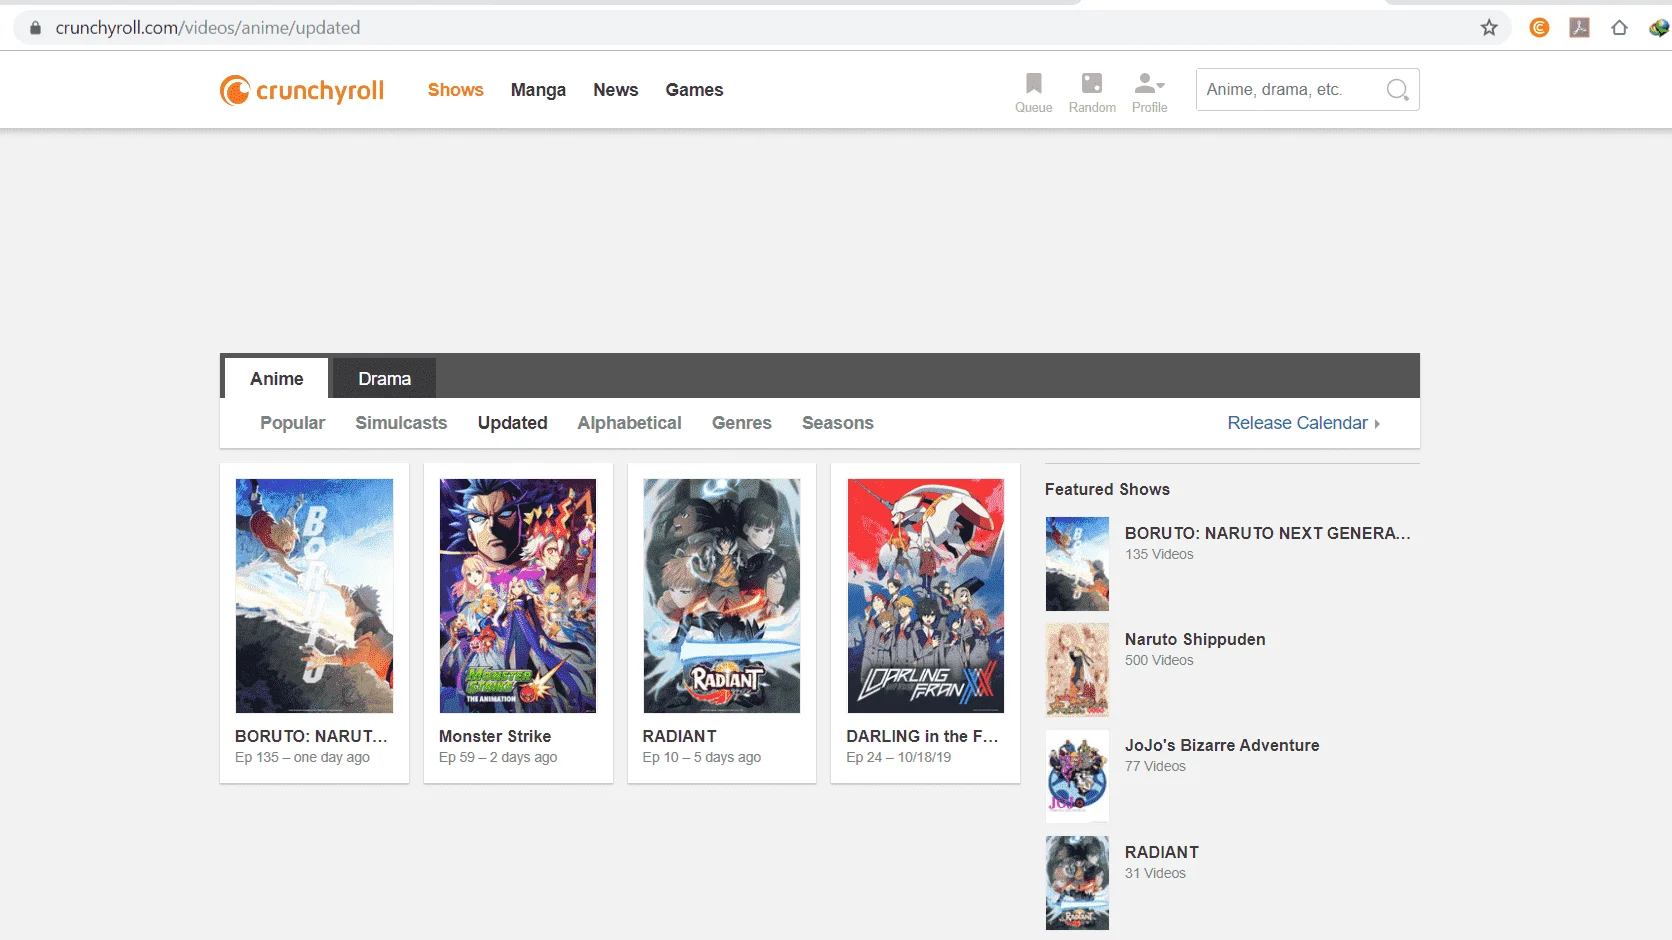Click the RADIANT title under its poster
The width and height of the screenshot is (1672, 940).
pyautogui.click(x=680, y=736)
